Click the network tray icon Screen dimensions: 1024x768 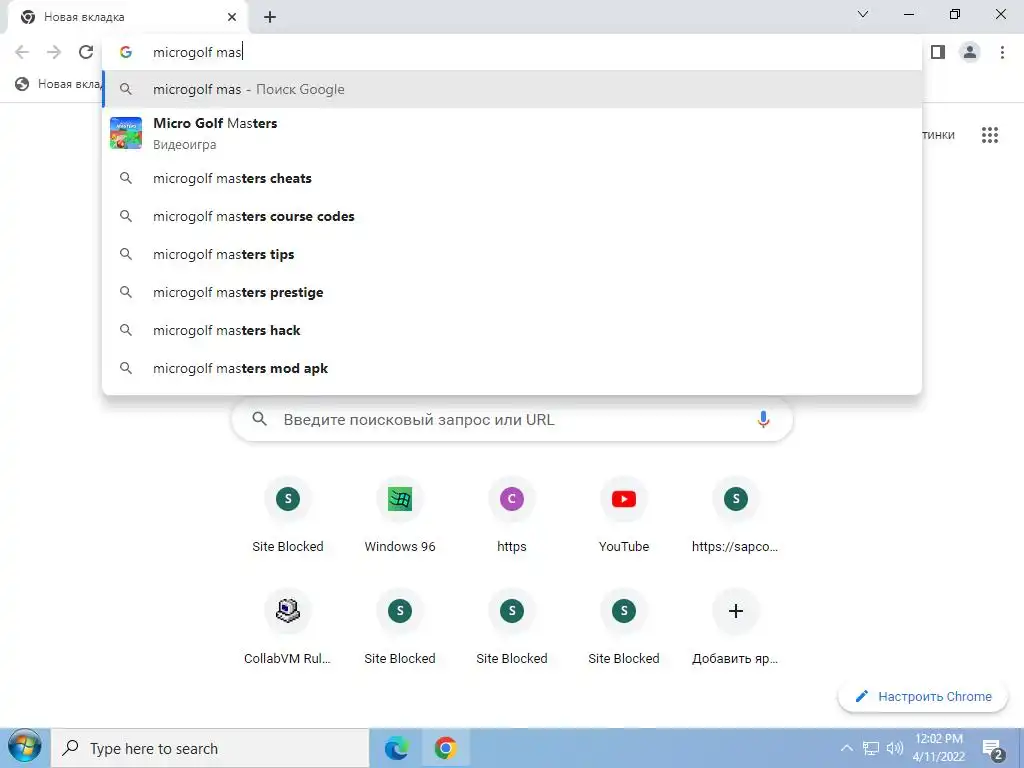coord(870,748)
